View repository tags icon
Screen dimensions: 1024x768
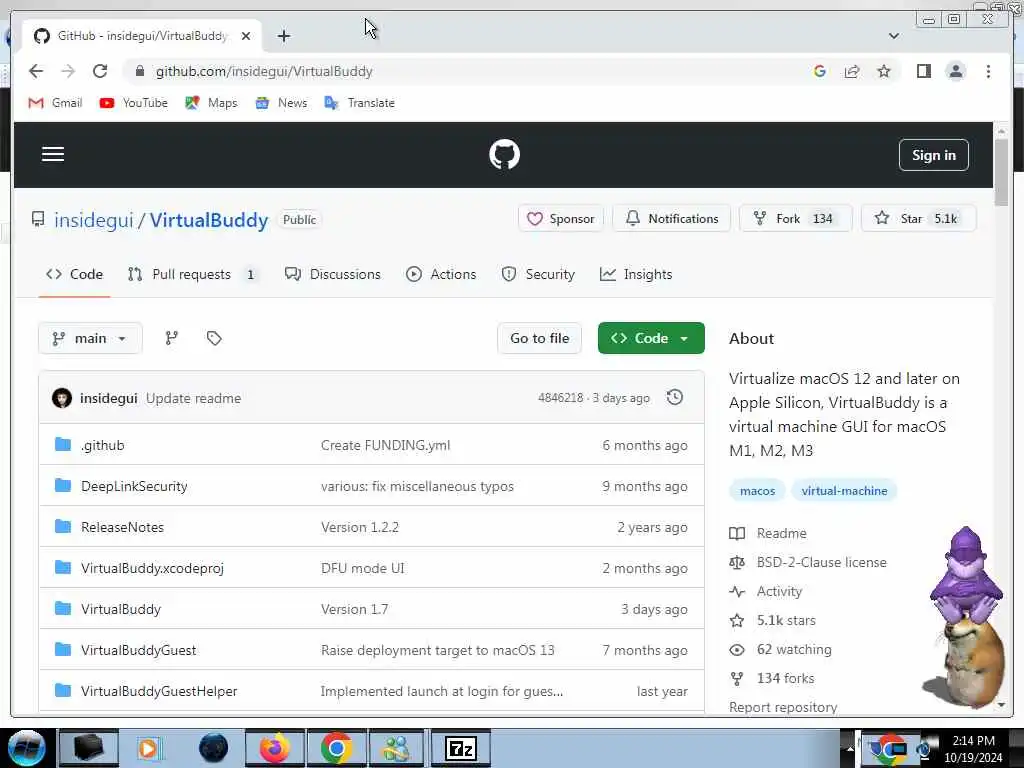point(214,338)
